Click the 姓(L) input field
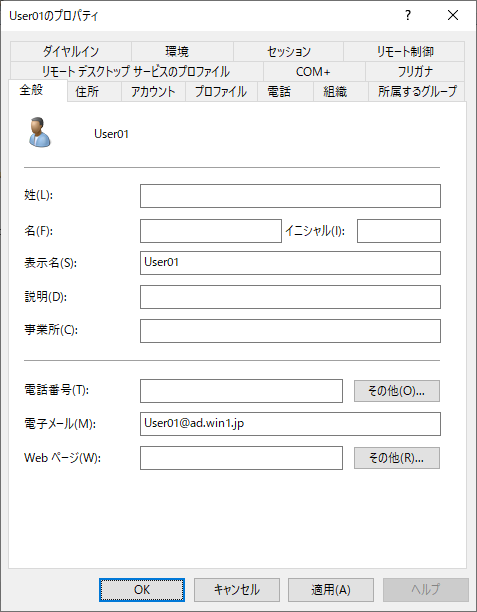 click(290, 196)
